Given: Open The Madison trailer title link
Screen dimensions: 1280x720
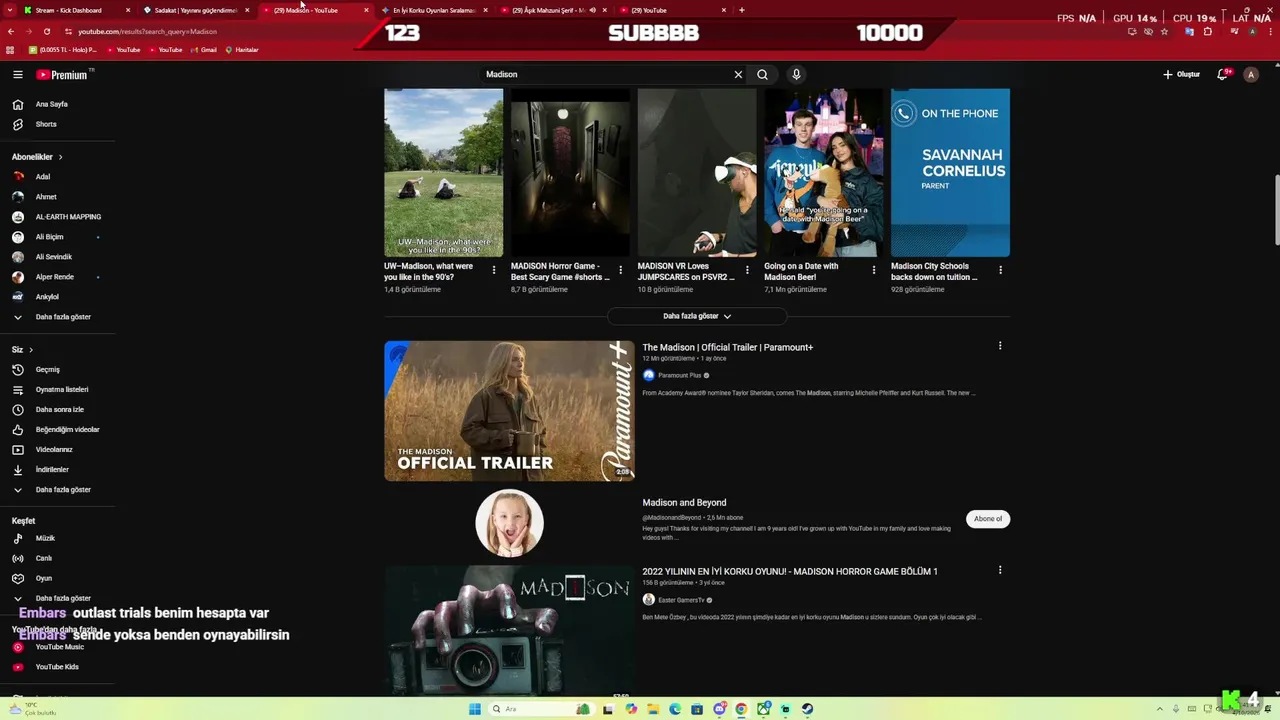Looking at the screenshot, I should (728, 347).
